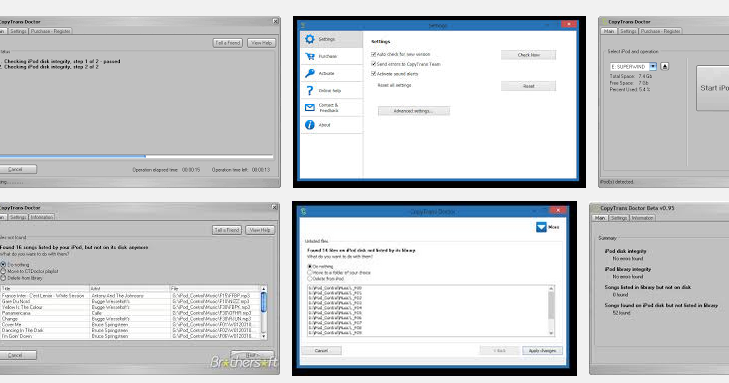Open Online help question mark icon

coord(310,90)
